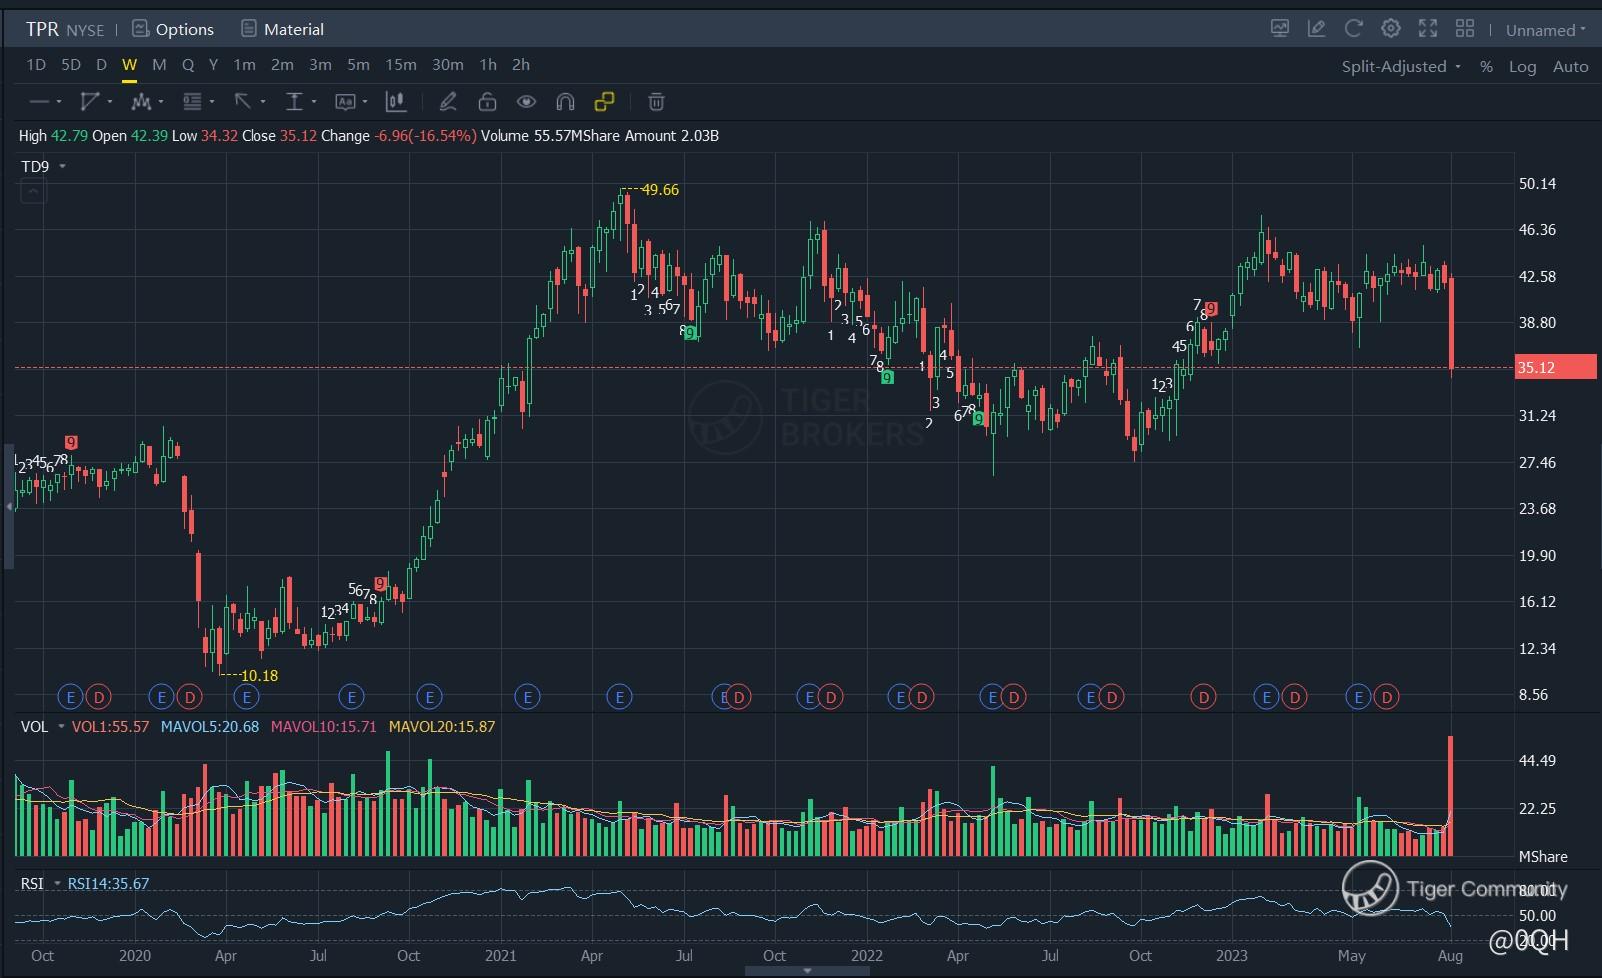Click the pencil draw tool icon

click(x=448, y=102)
